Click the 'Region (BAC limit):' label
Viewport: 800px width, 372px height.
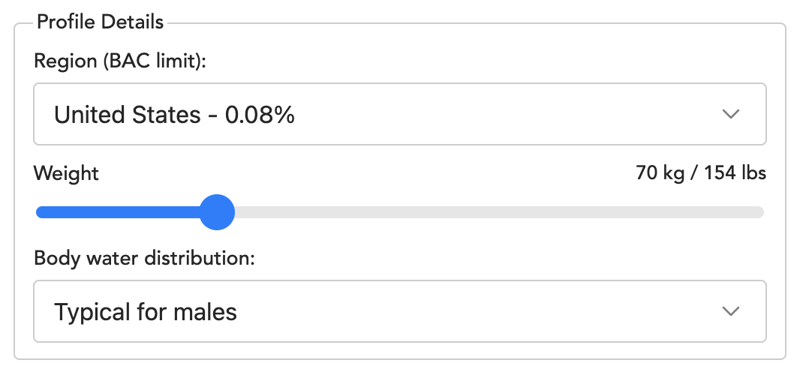[x=120, y=62]
